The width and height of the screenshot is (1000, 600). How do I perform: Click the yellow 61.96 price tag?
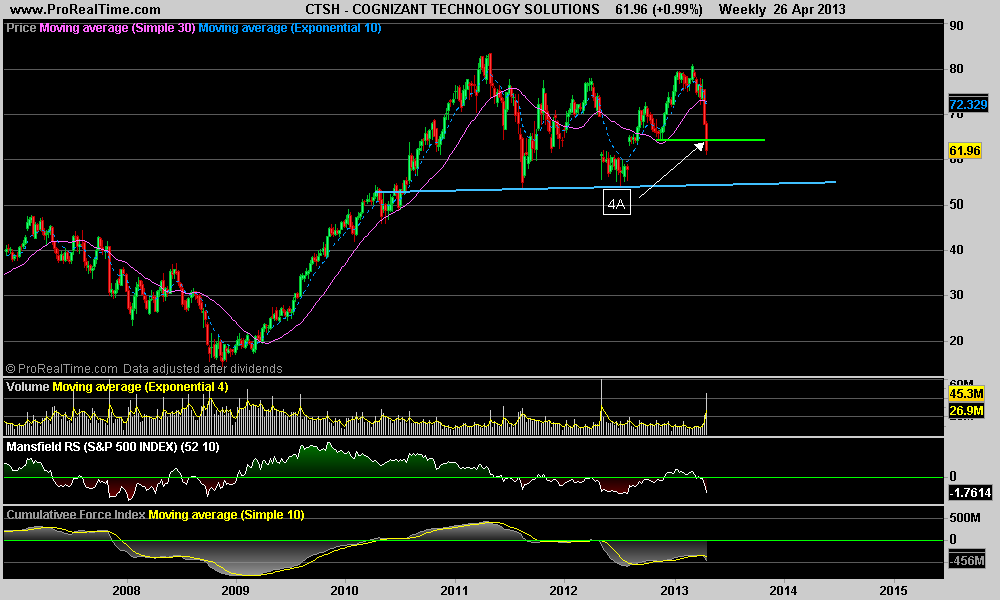click(x=965, y=151)
